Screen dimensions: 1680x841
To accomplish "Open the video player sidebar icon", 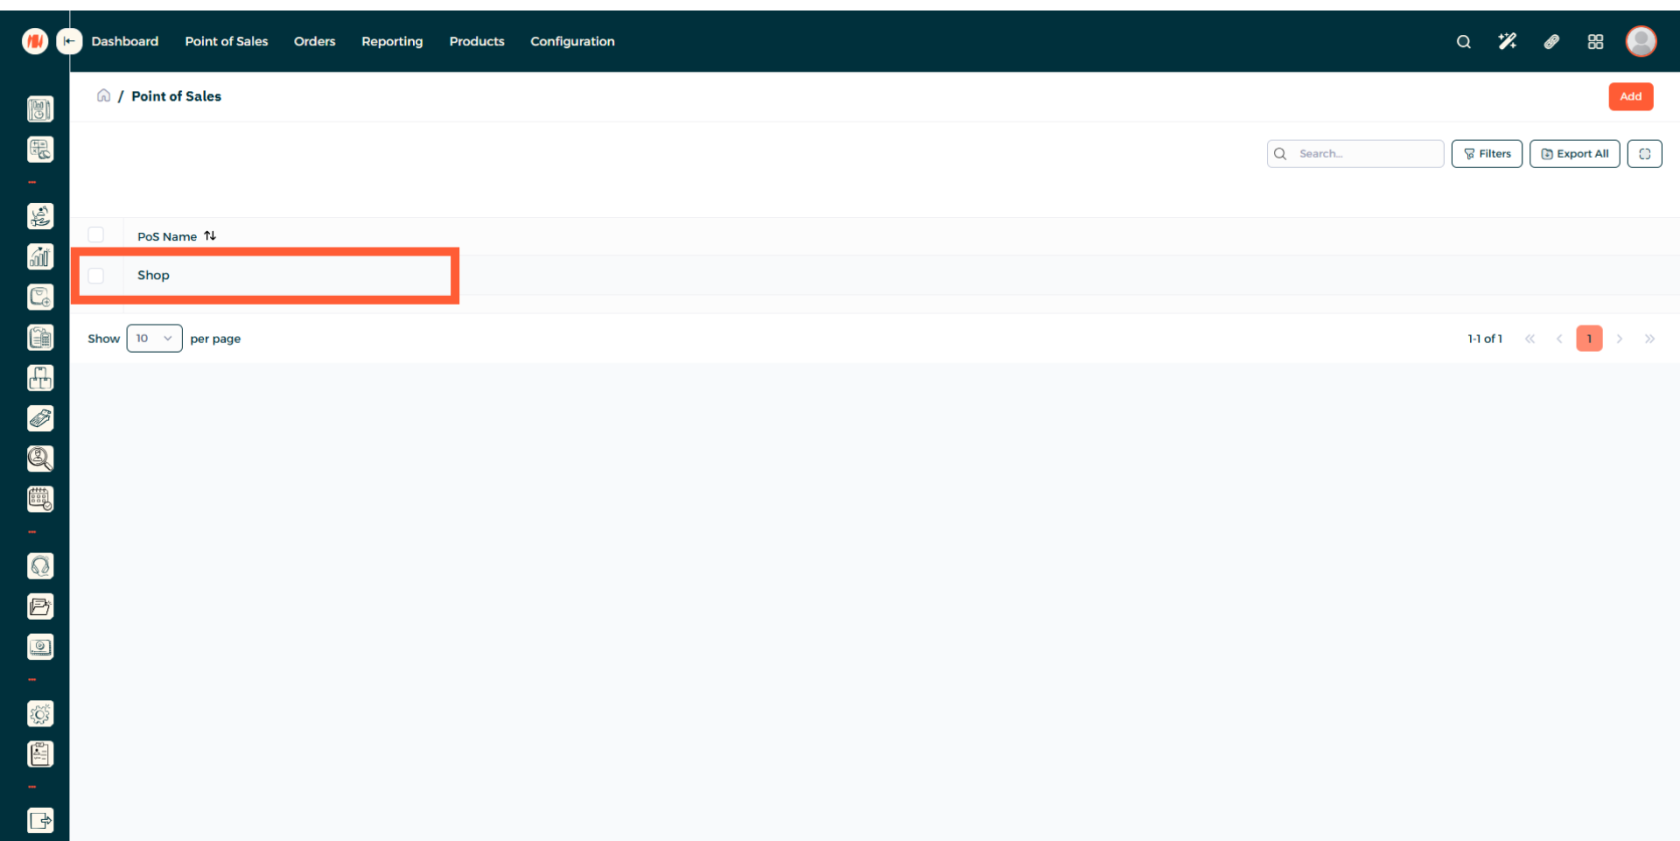I will (40, 647).
